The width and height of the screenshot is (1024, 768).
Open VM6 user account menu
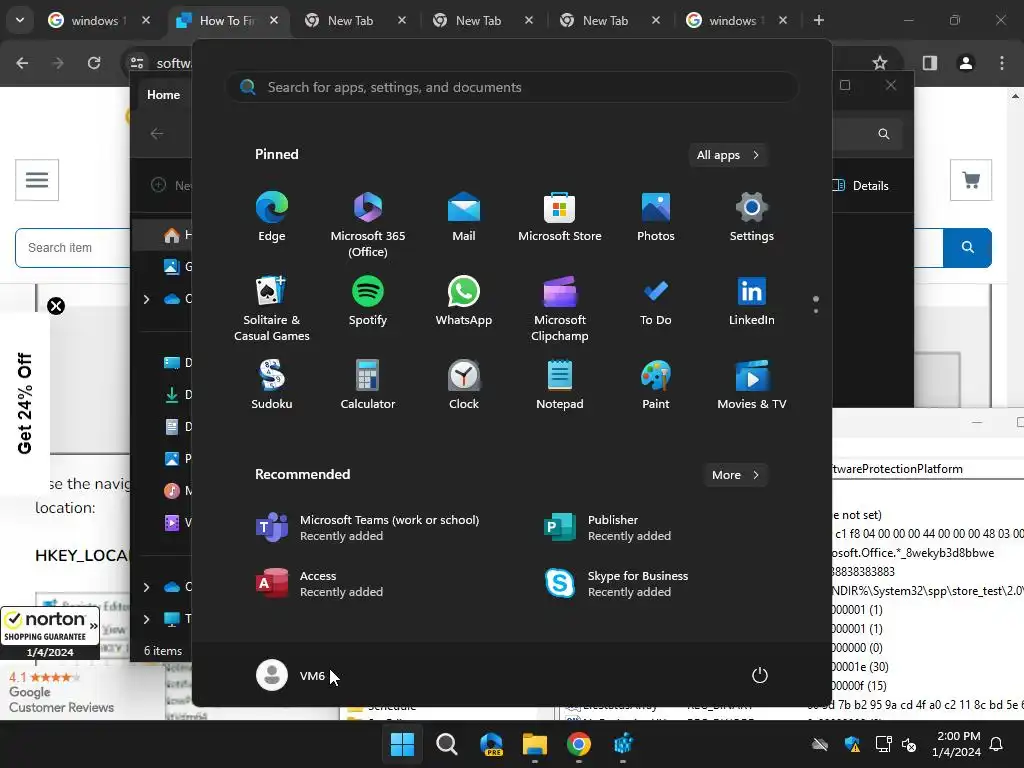[x=291, y=675]
